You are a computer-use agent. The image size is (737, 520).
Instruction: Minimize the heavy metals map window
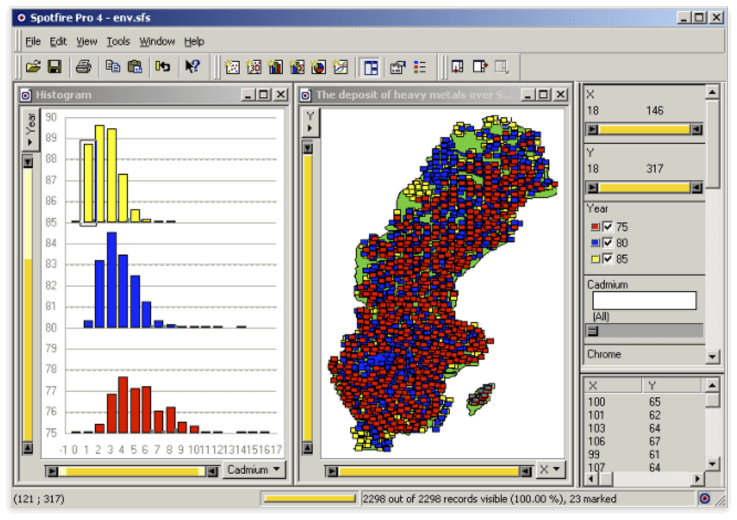point(528,95)
